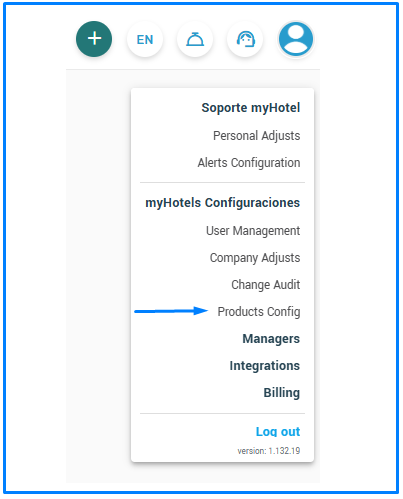
Task: Expand the Integrations section
Action: [x=265, y=366]
